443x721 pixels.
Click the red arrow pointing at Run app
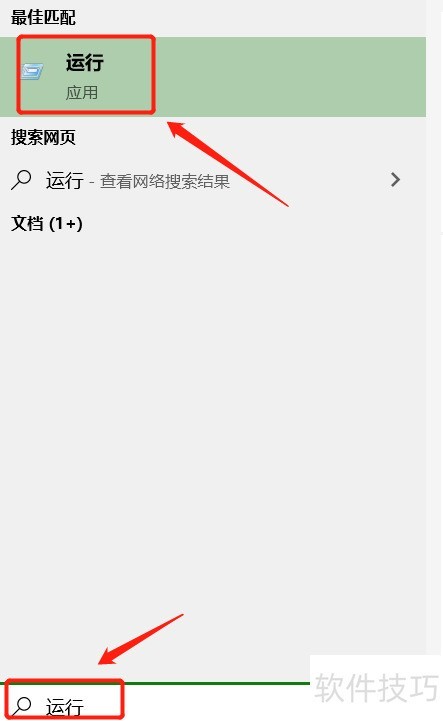tap(228, 163)
